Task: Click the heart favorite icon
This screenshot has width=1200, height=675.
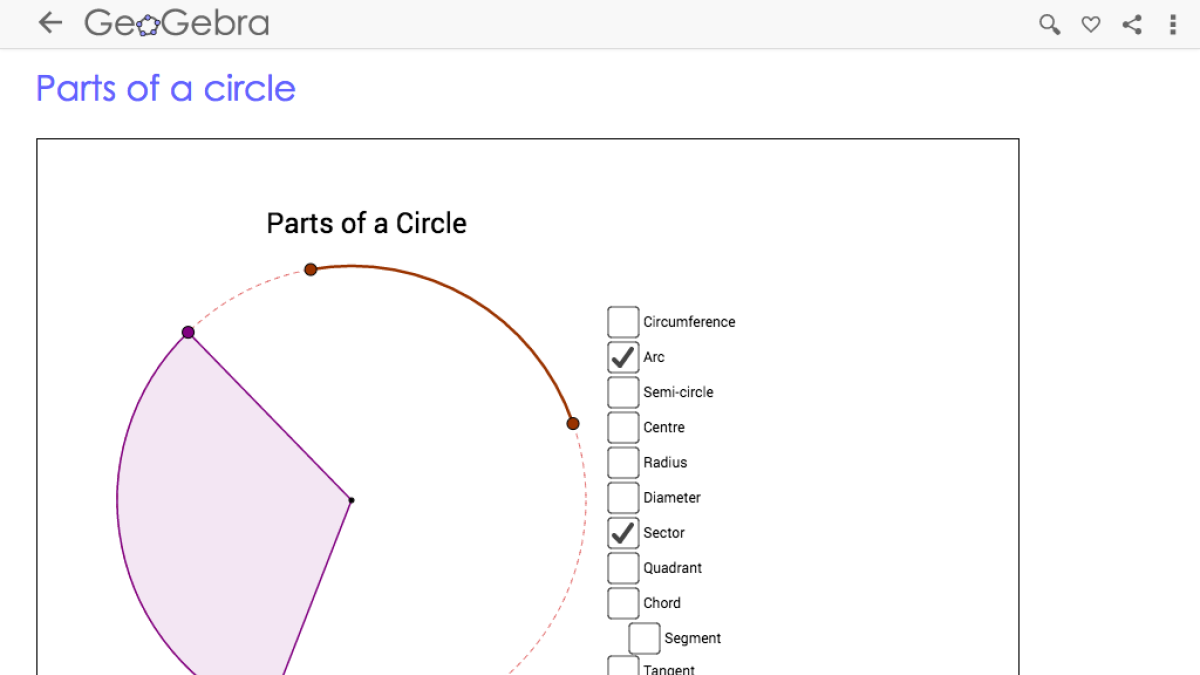Action: click(x=1090, y=24)
